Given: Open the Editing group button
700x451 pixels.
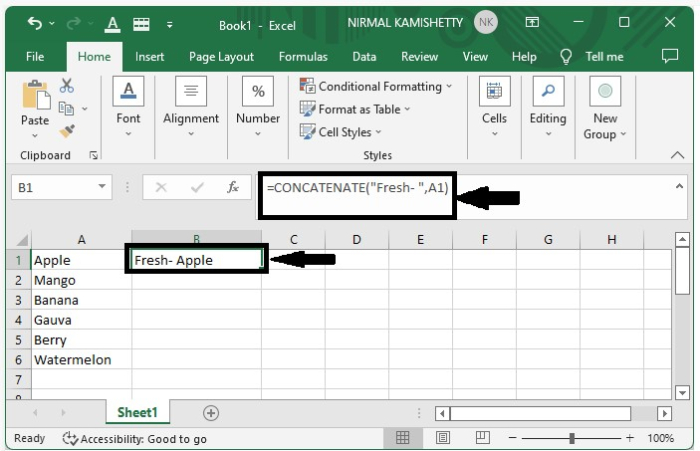Looking at the screenshot, I should tap(548, 107).
